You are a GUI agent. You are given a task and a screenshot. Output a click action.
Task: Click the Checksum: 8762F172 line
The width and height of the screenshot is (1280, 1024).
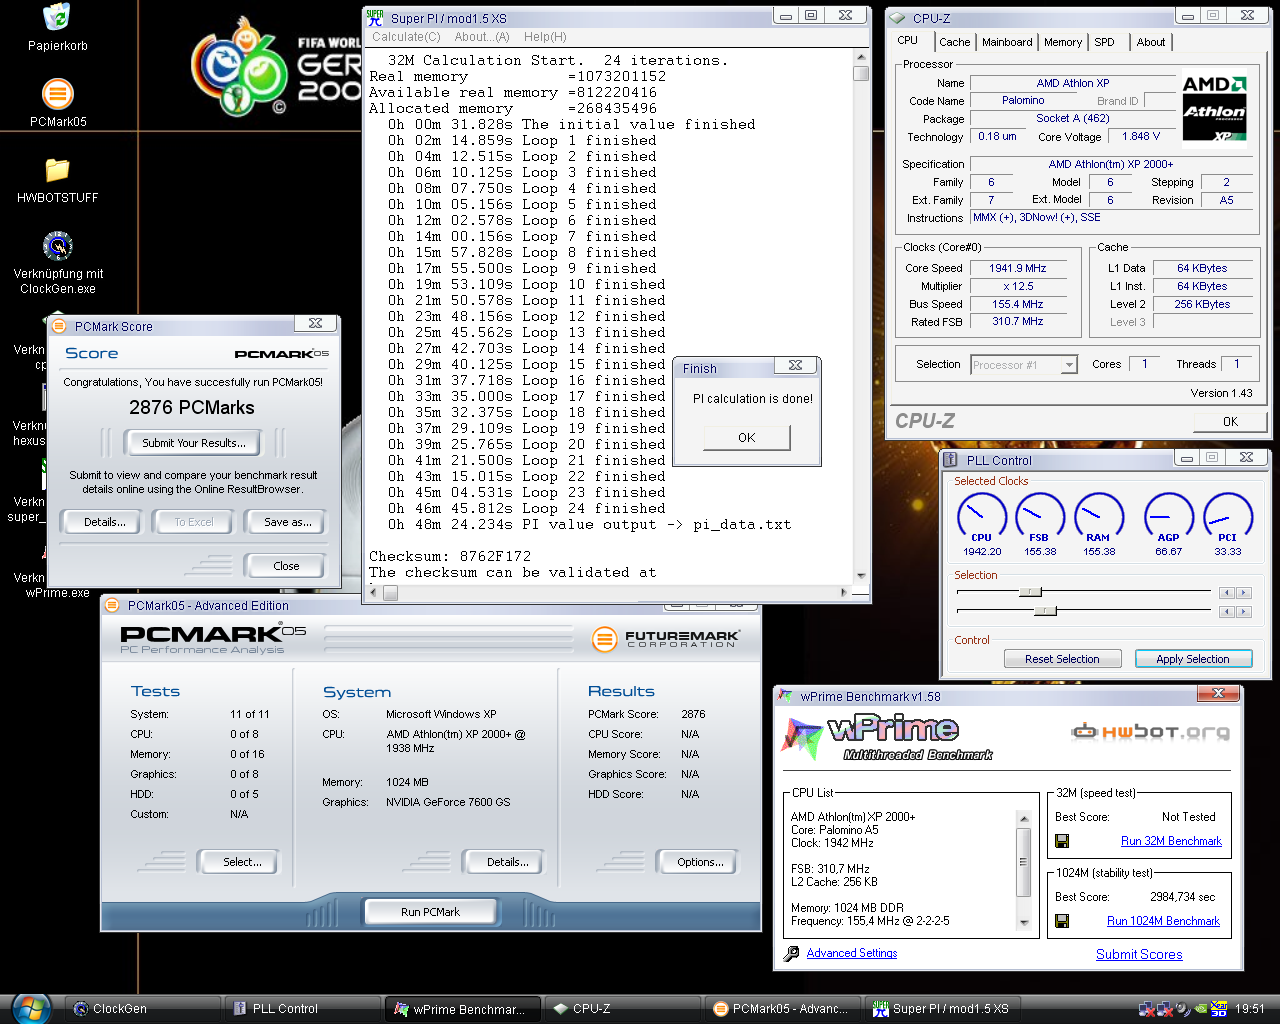coord(450,556)
